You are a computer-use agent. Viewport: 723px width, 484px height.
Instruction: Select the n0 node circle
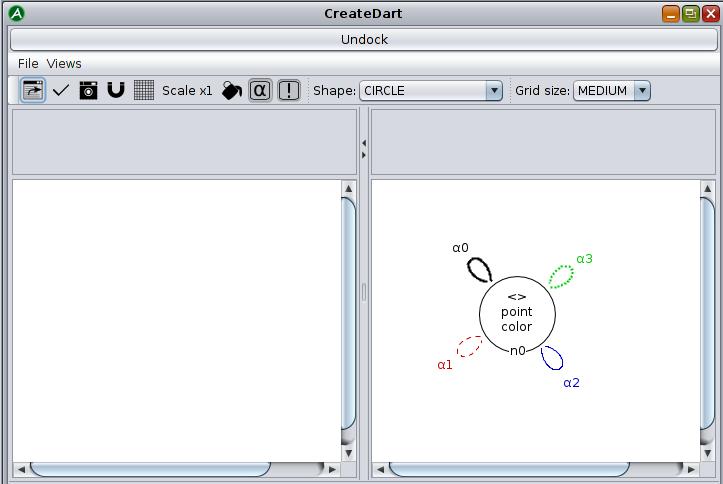click(x=517, y=314)
